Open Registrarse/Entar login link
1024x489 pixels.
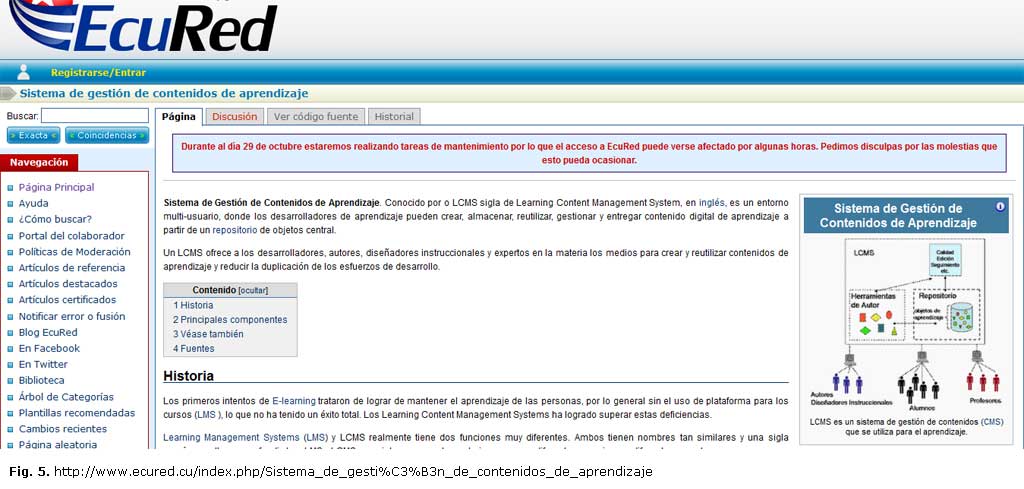(98, 73)
